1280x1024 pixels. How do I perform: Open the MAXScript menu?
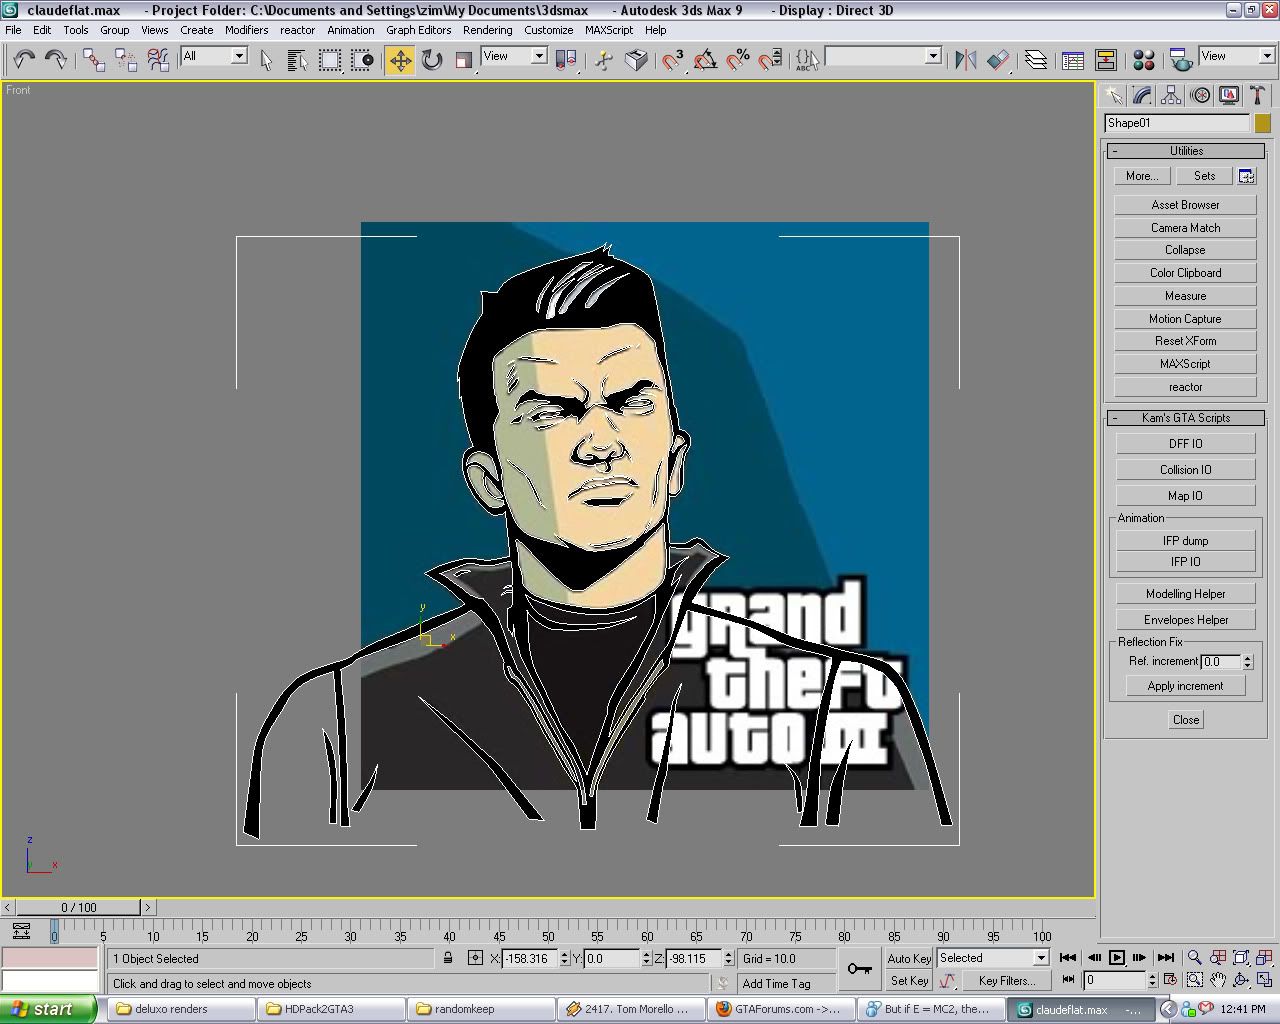tap(609, 30)
